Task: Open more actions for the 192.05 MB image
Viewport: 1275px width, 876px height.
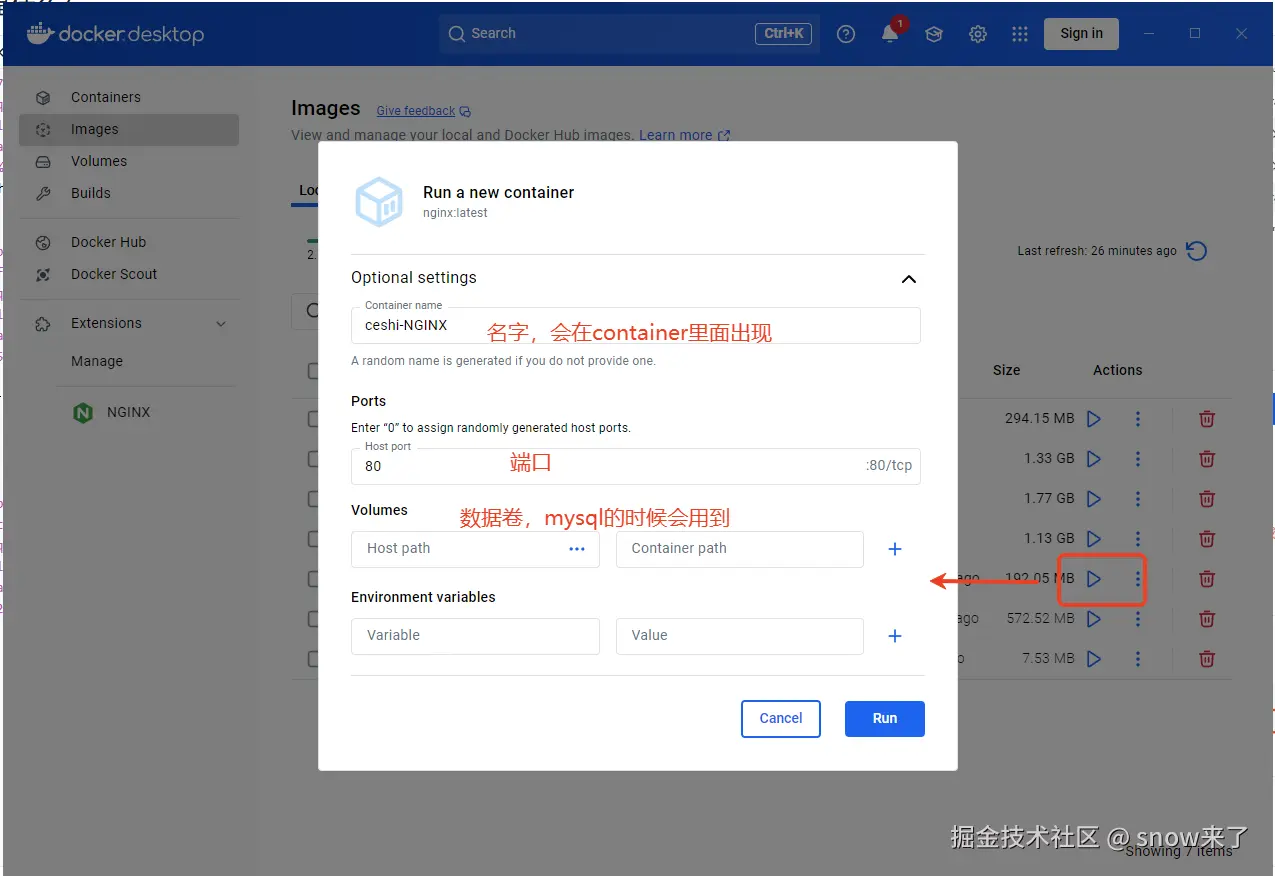Action: click(x=1138, y=579)
